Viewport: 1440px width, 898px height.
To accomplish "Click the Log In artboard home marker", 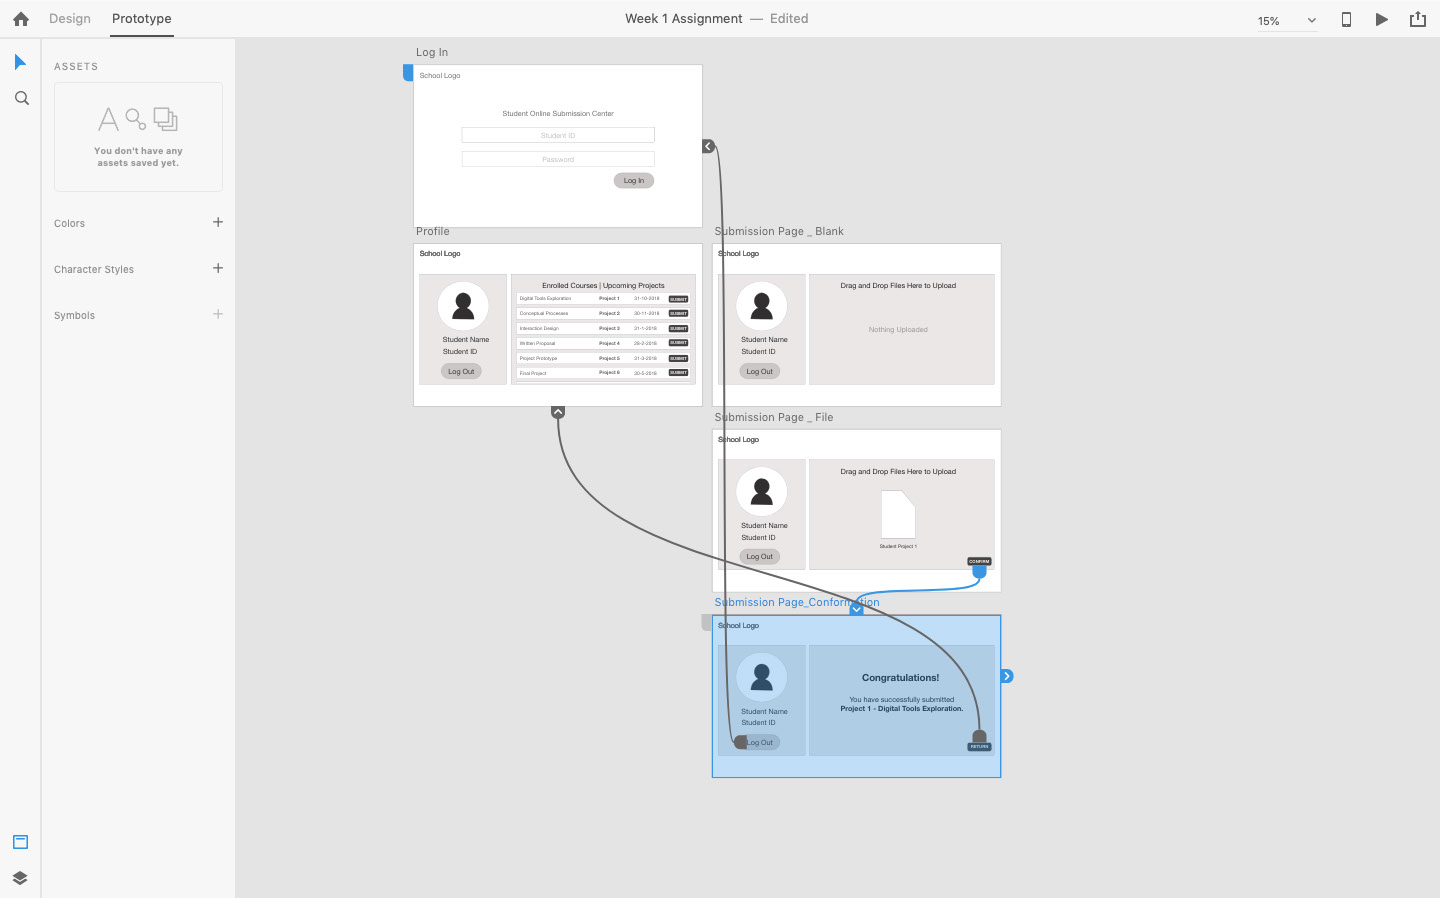I will tap(408, 72).
